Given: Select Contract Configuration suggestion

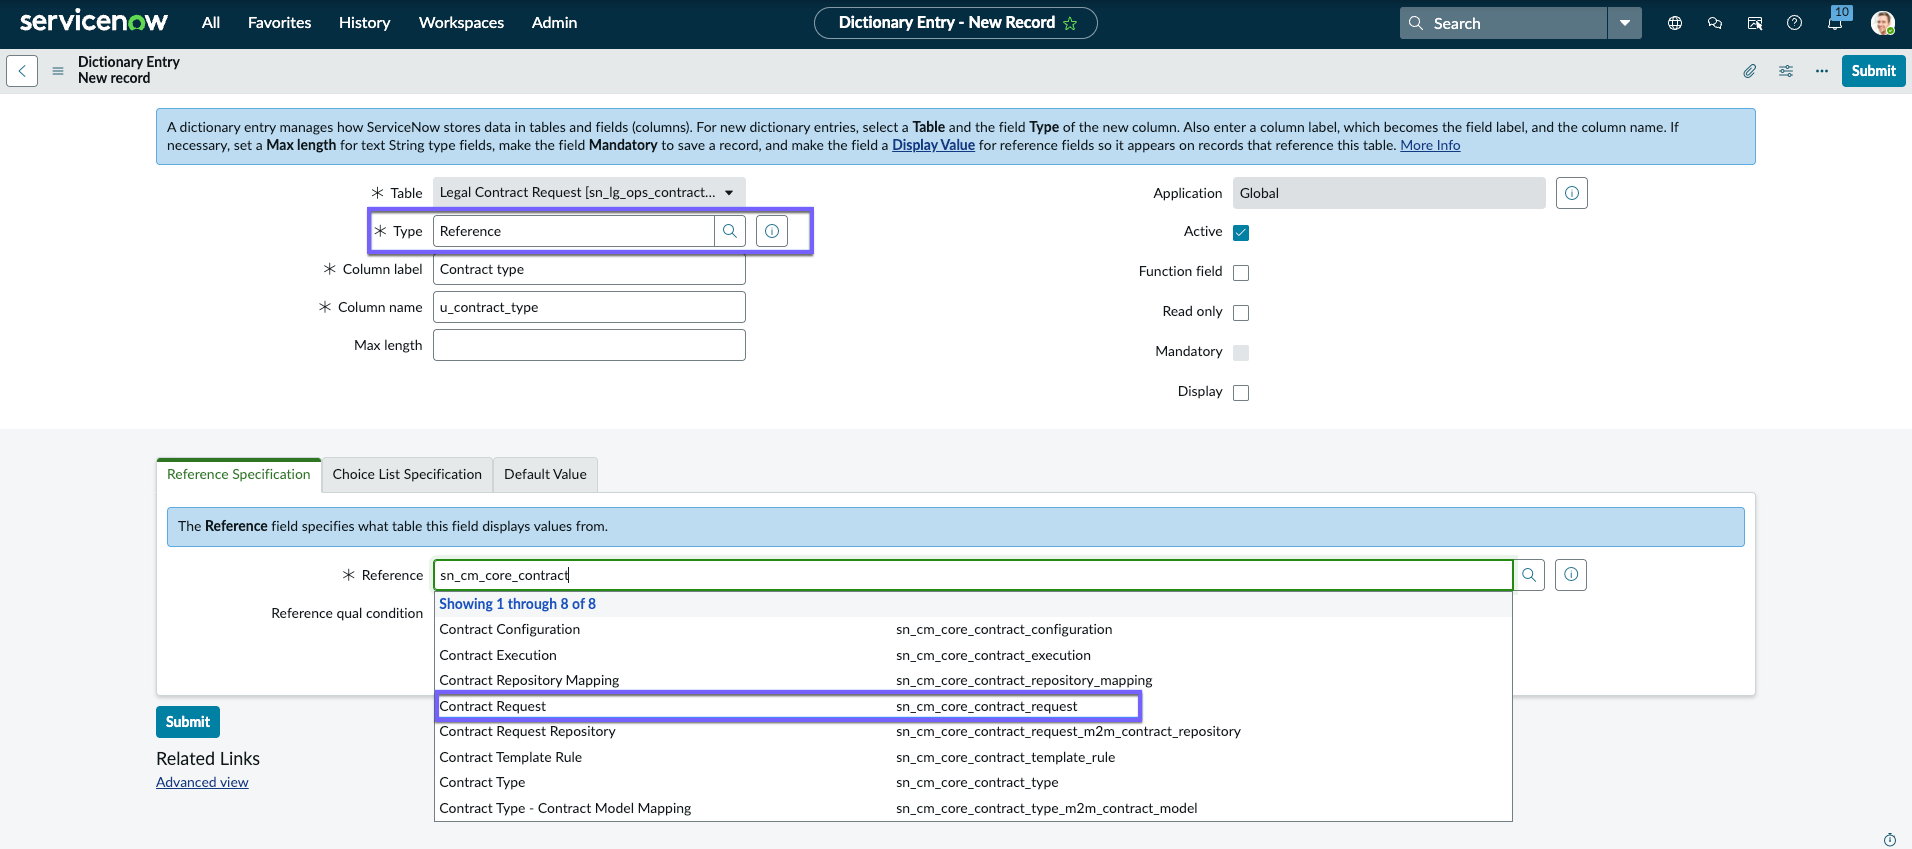Looking at the screenshot, I should coord(973,630).
